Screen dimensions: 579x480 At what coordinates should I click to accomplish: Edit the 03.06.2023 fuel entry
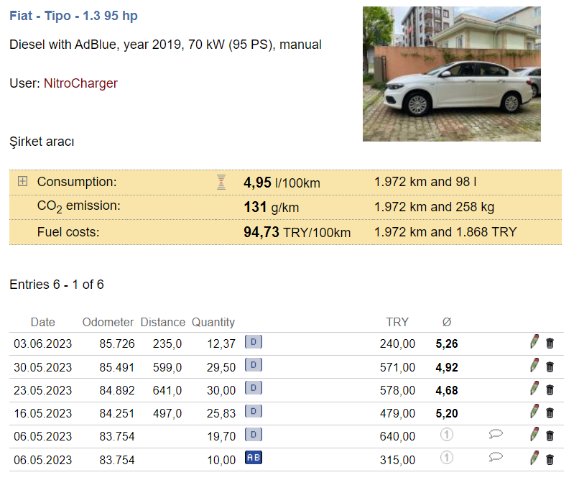click(534, 342)
